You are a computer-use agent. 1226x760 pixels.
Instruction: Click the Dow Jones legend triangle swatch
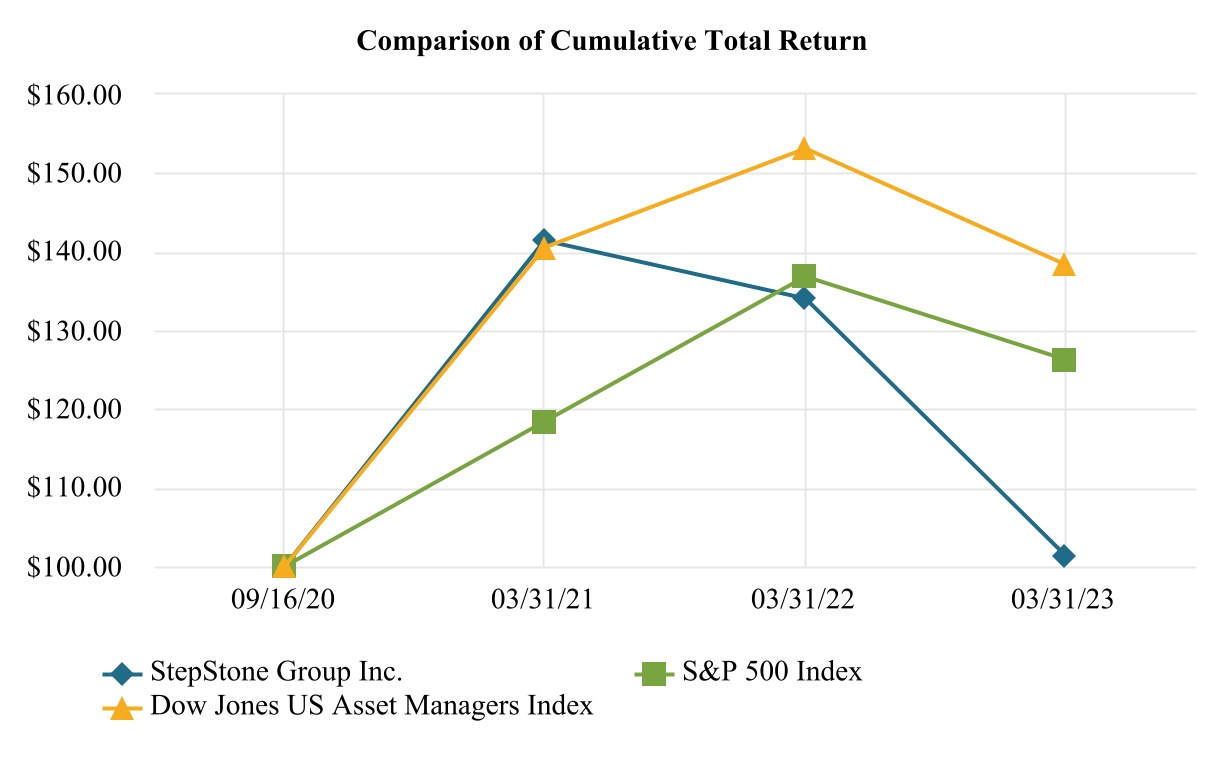point(121,708)
